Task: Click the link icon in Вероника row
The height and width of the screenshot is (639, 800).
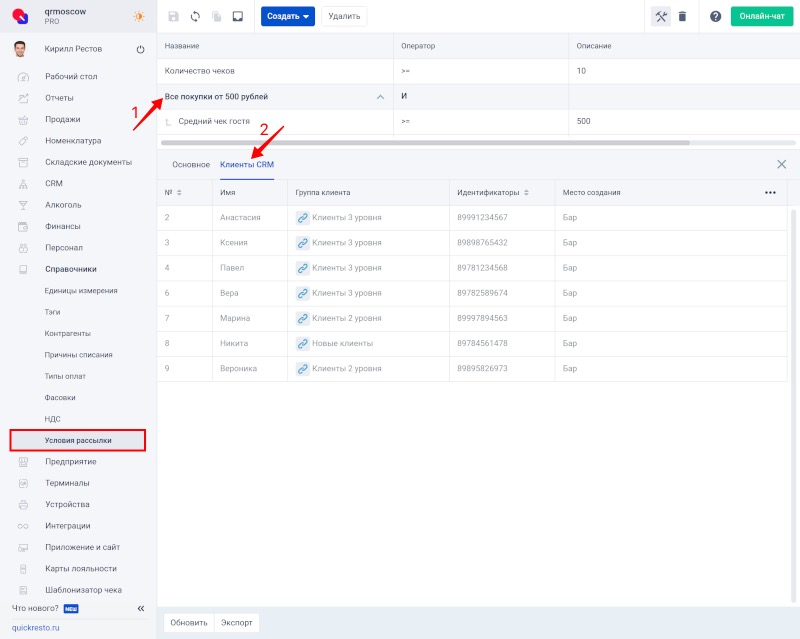Action: [x=303, y=368]
